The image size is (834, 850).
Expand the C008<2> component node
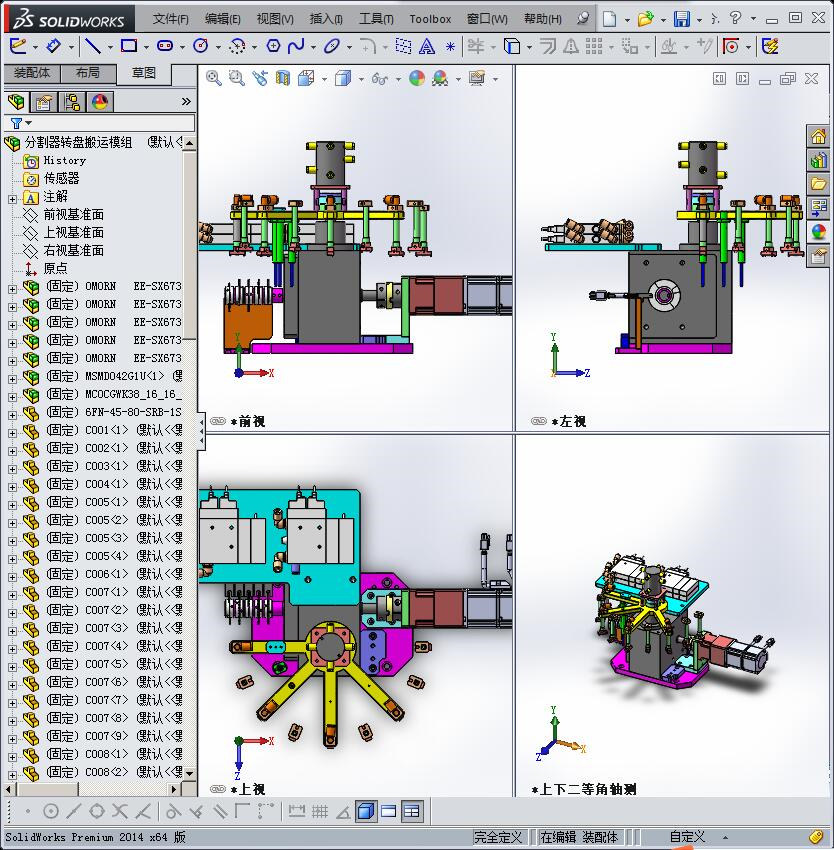tap(12, 775)
